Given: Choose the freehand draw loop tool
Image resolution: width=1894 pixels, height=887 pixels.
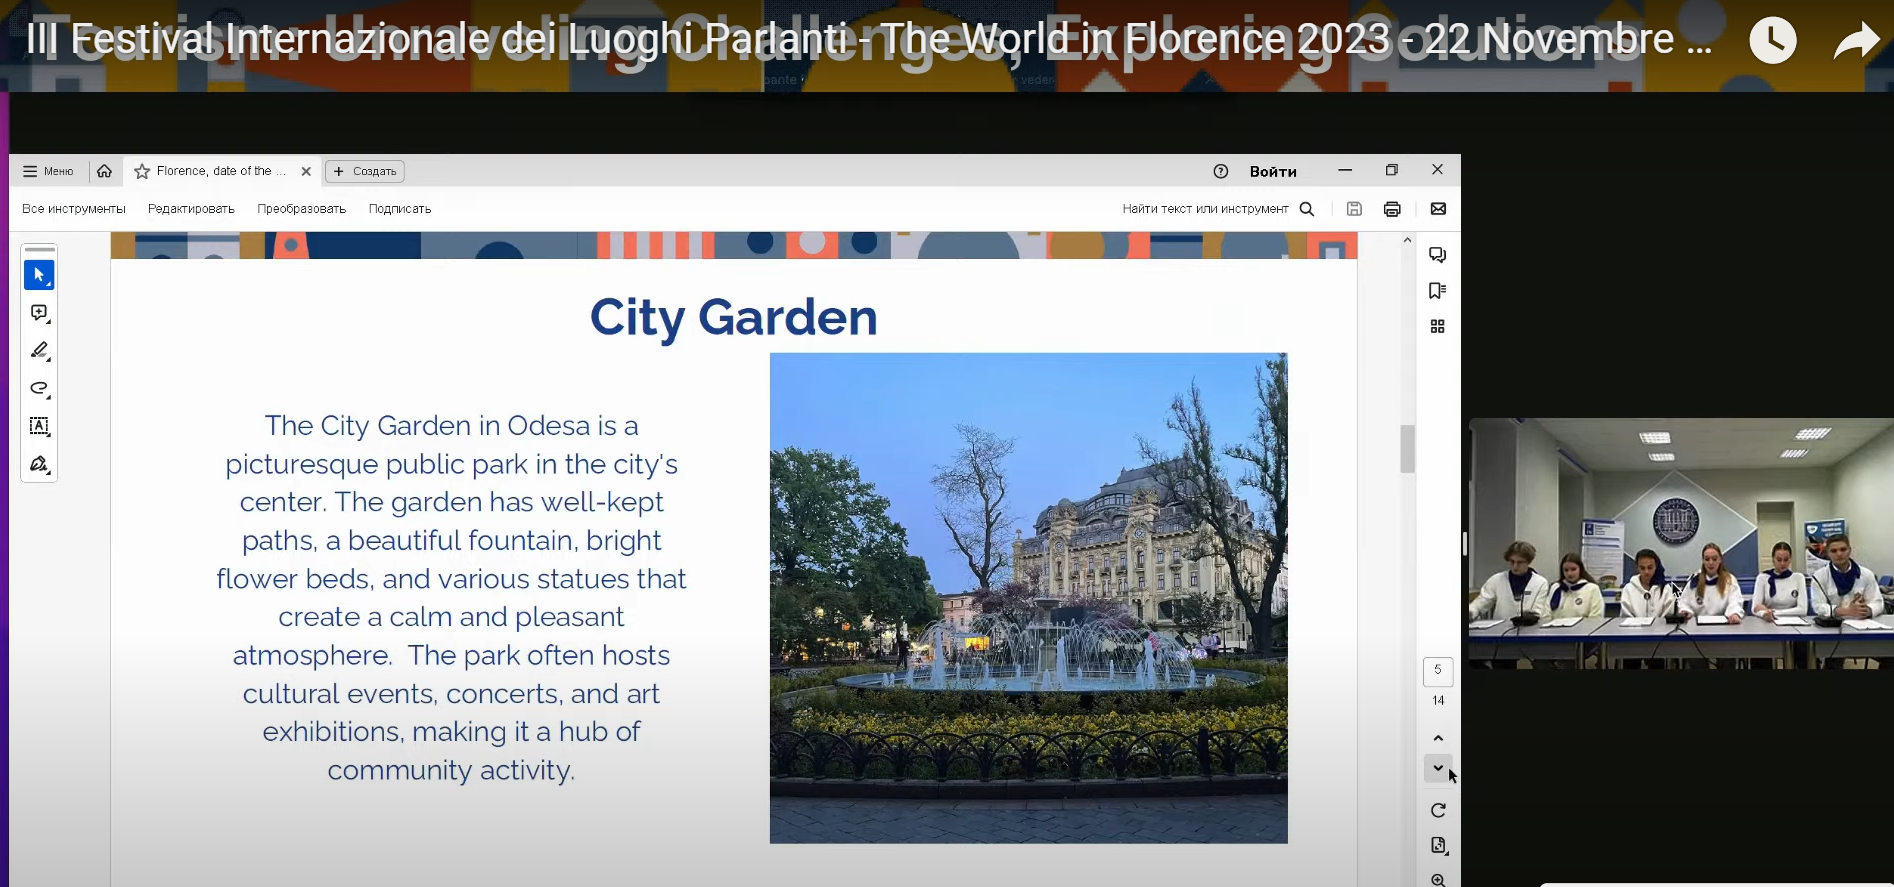Looking at the screenshot, I should pos(39,388).
